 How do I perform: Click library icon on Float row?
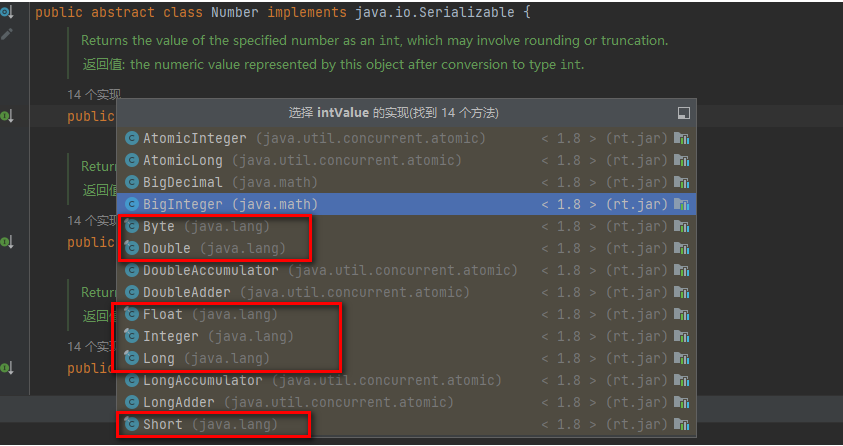pyautogui.click(x=682, y=314)
